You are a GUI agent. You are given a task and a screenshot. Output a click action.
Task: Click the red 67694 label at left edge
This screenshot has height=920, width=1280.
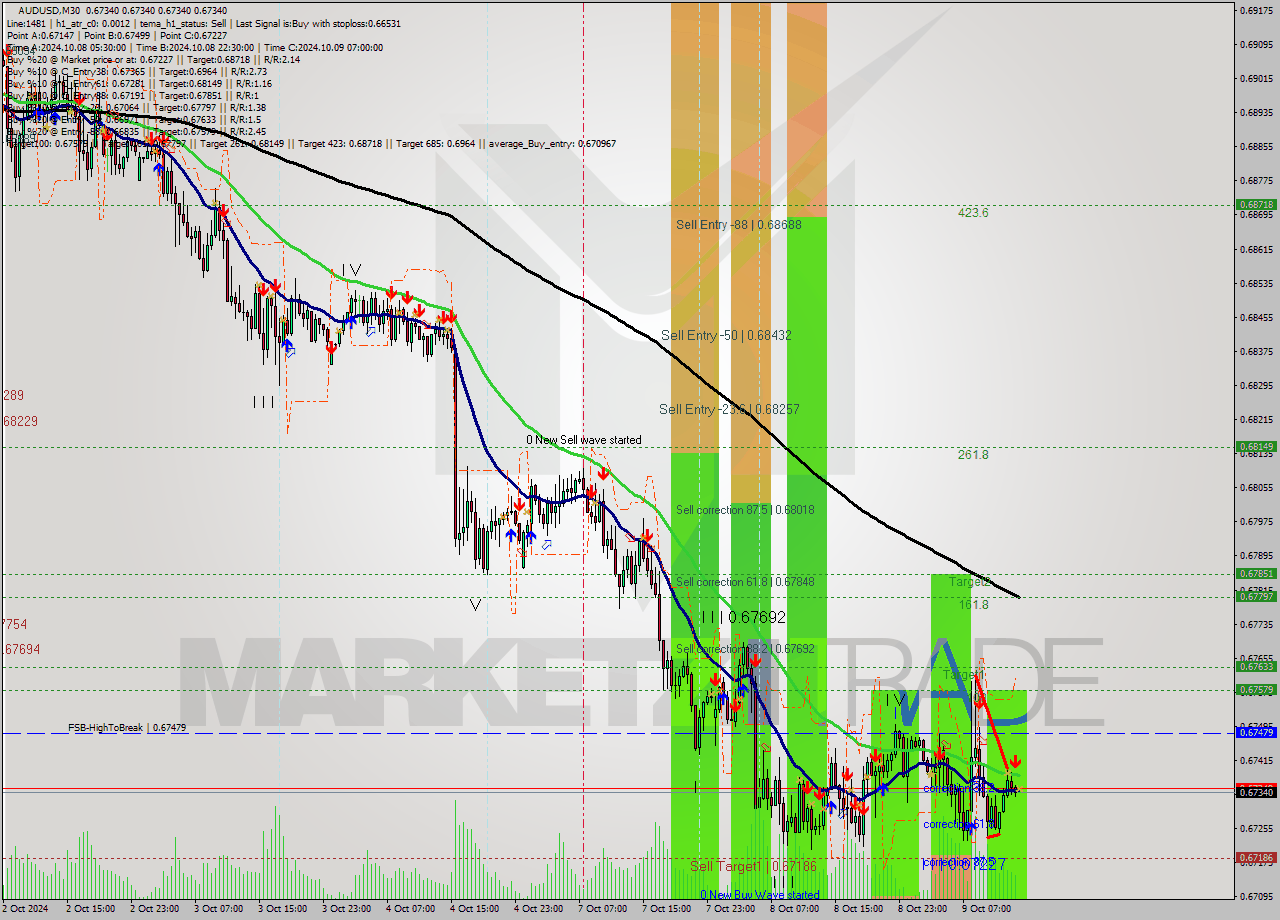coord(21,649)
